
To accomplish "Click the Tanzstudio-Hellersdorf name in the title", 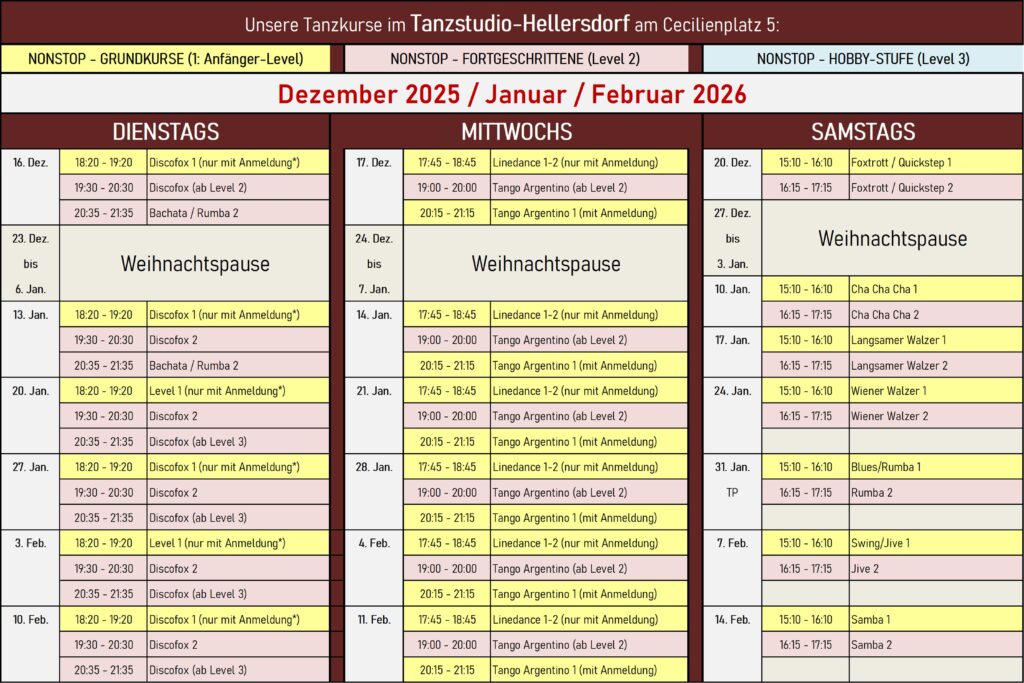I will coord(520,22).
